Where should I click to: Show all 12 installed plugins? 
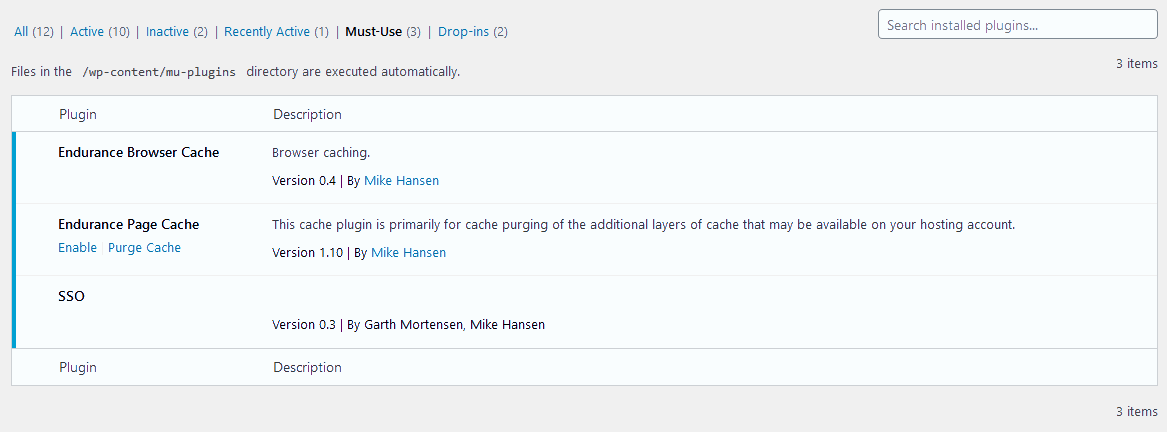[x=33, y=32]
